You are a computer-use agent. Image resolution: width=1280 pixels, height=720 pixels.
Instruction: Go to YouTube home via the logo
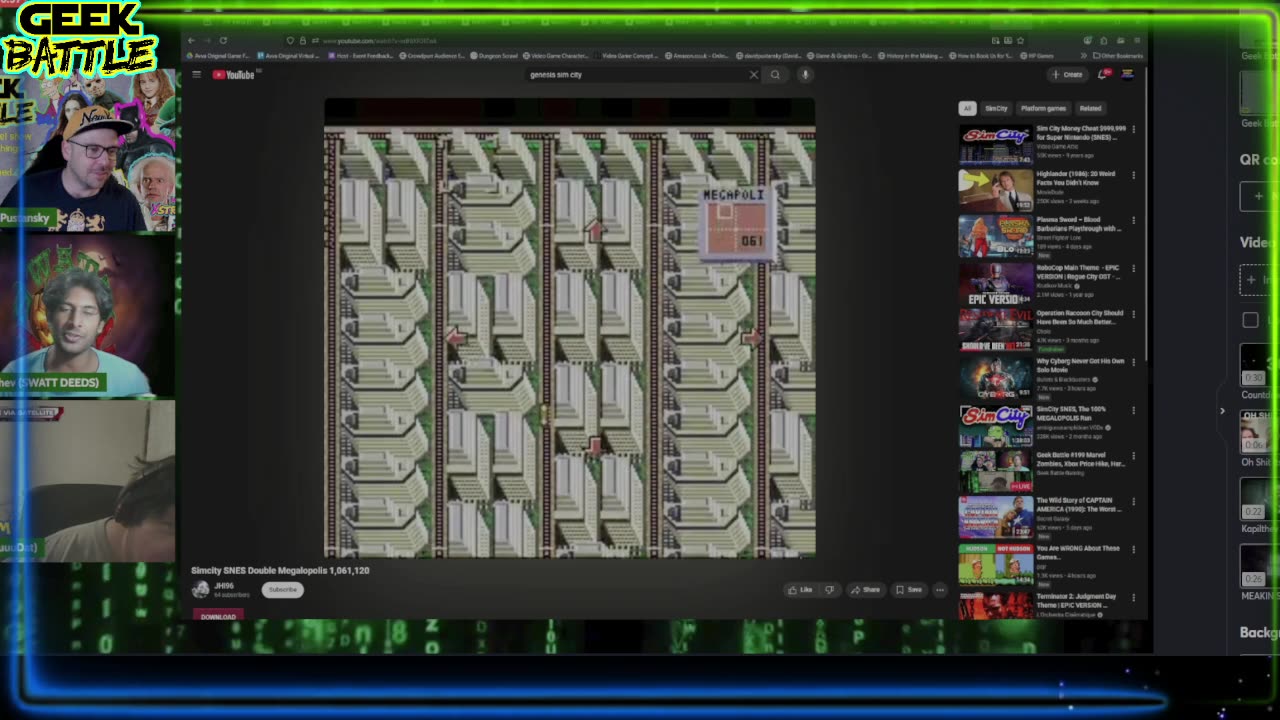[234, 75]
